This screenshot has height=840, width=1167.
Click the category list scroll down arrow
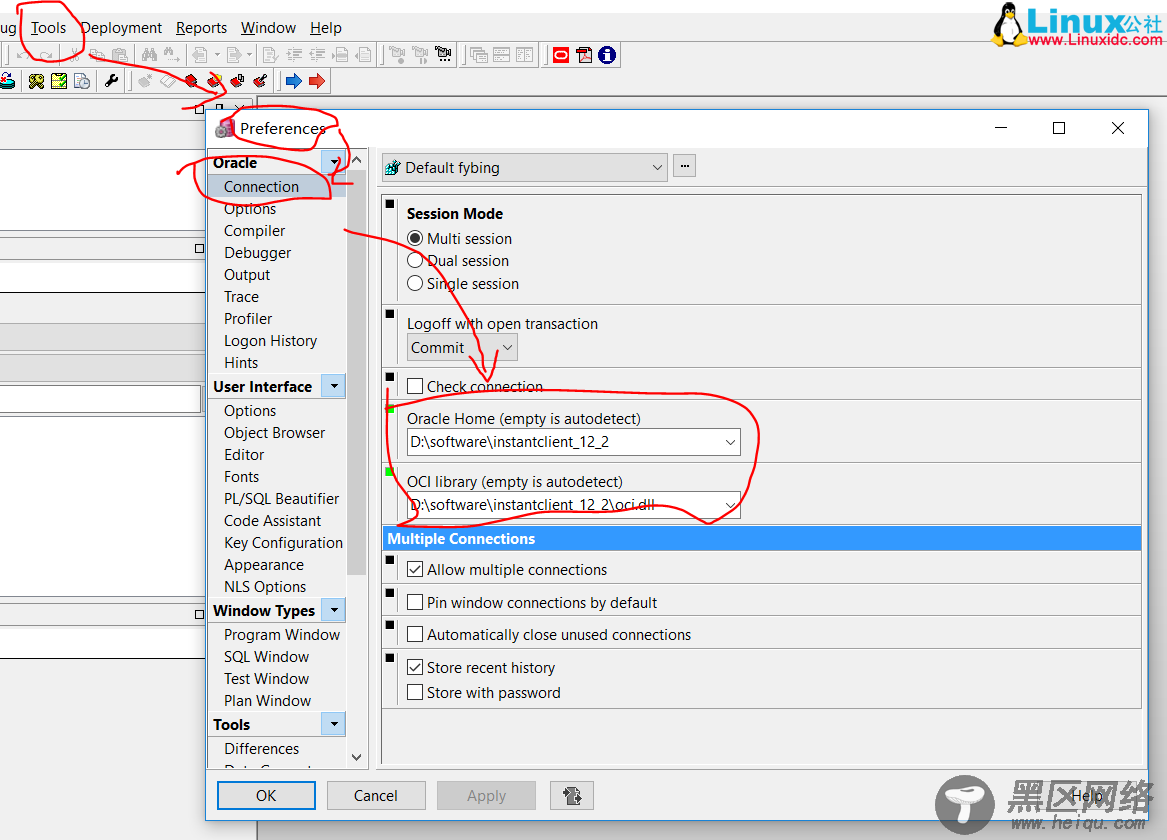[357, 757]
